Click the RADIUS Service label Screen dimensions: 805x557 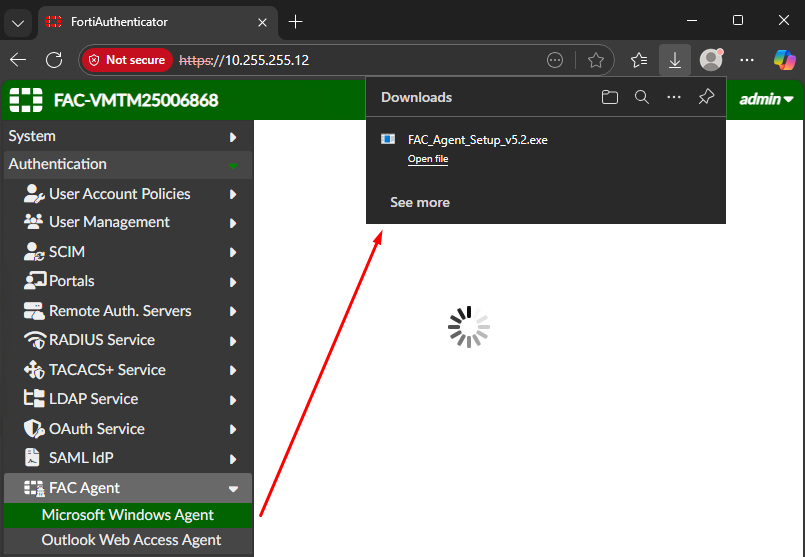(102, 340)
